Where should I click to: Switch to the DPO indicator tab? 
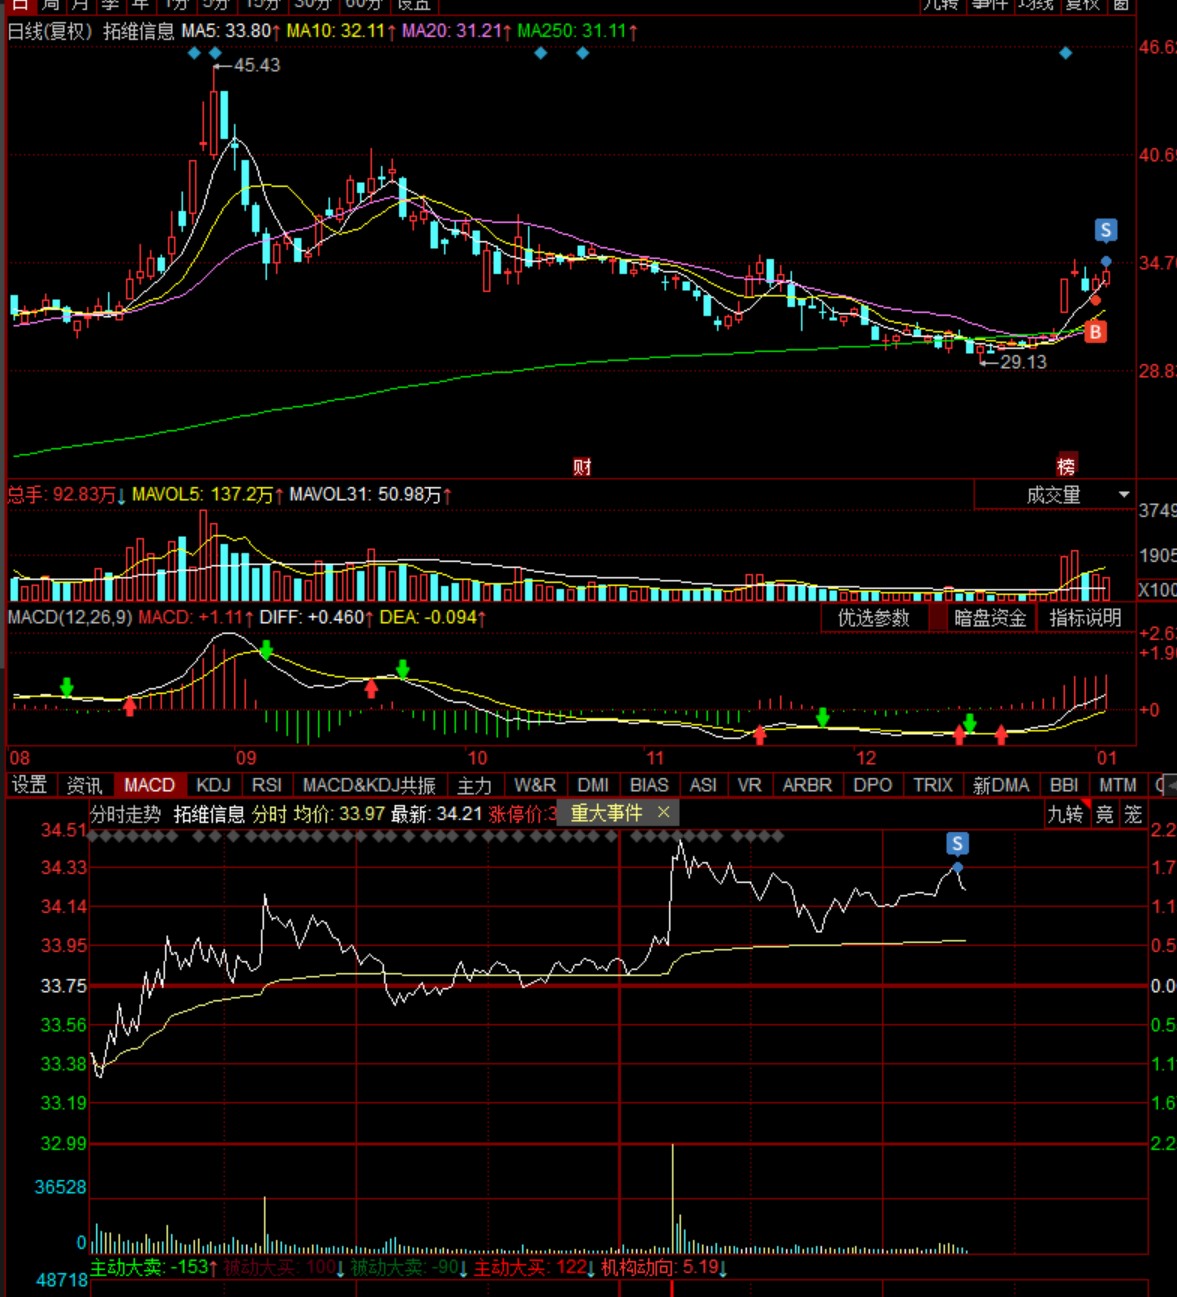873,786
